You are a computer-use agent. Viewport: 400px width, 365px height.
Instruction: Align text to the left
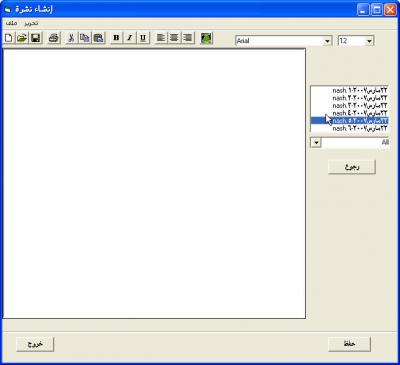(161, 38)
